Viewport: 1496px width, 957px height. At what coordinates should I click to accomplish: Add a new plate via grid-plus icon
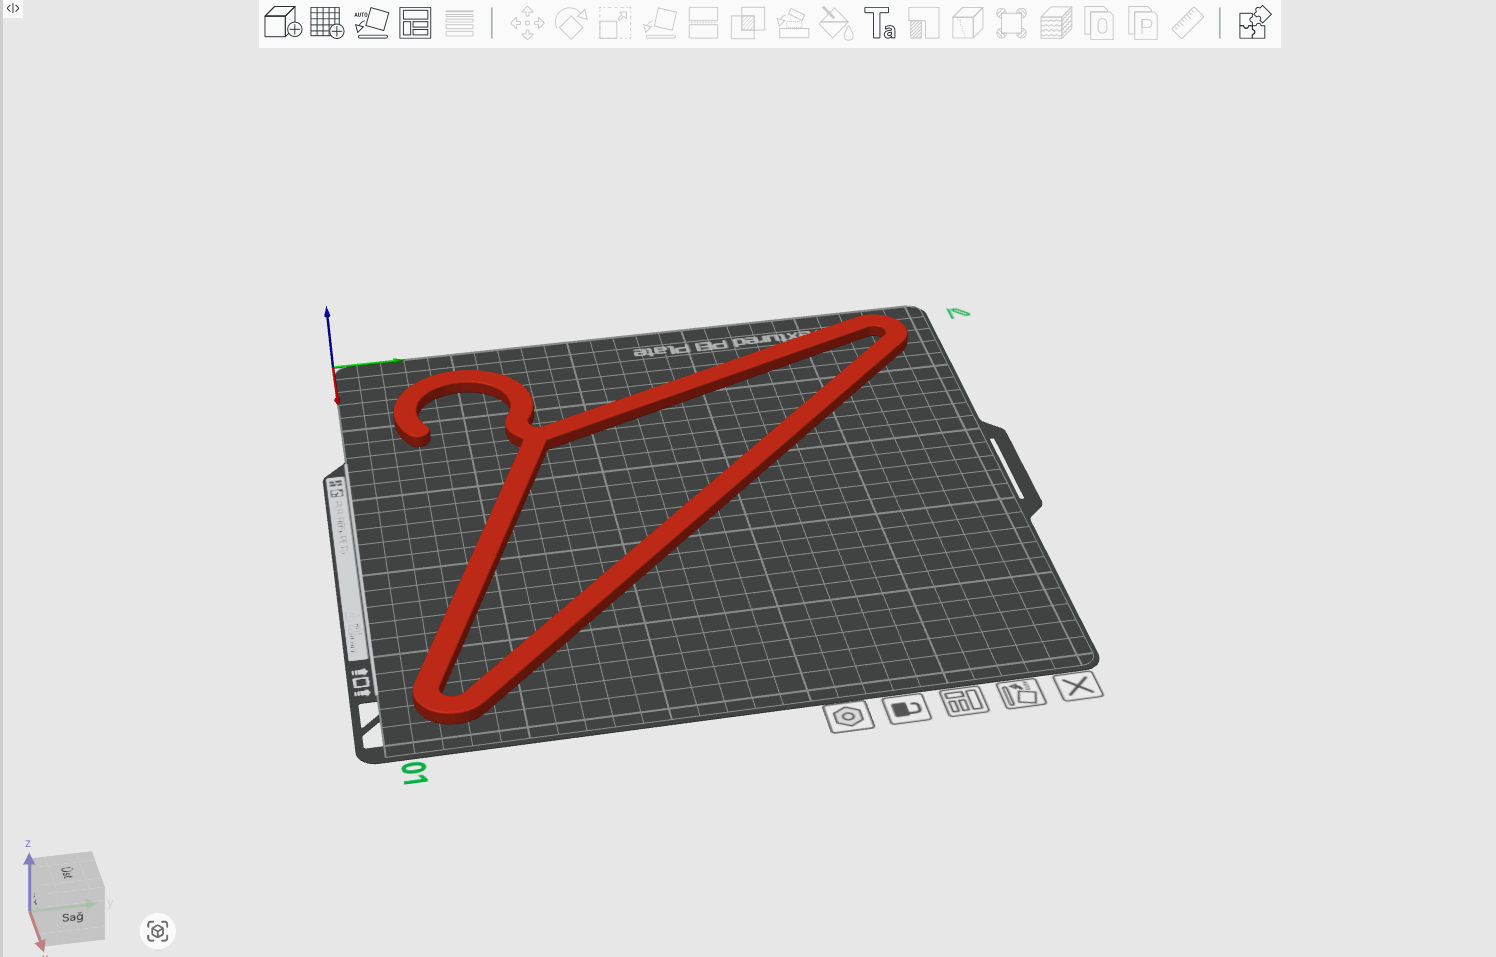[x=327, y=22]
